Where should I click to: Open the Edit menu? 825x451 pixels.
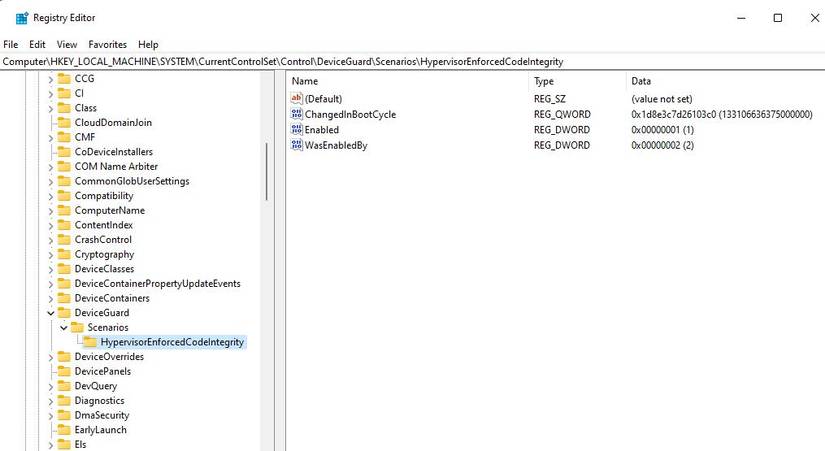pyautogui.click(x=37, y=45)
